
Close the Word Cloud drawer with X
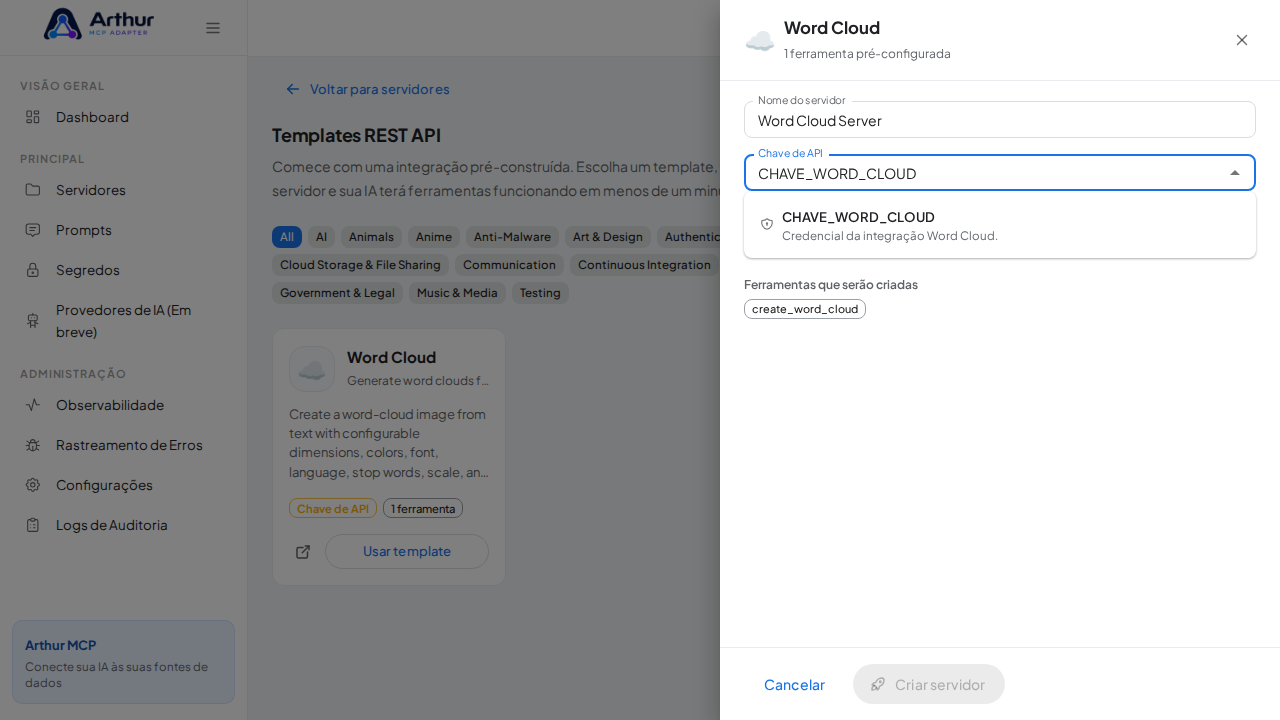coord(1242,40)
